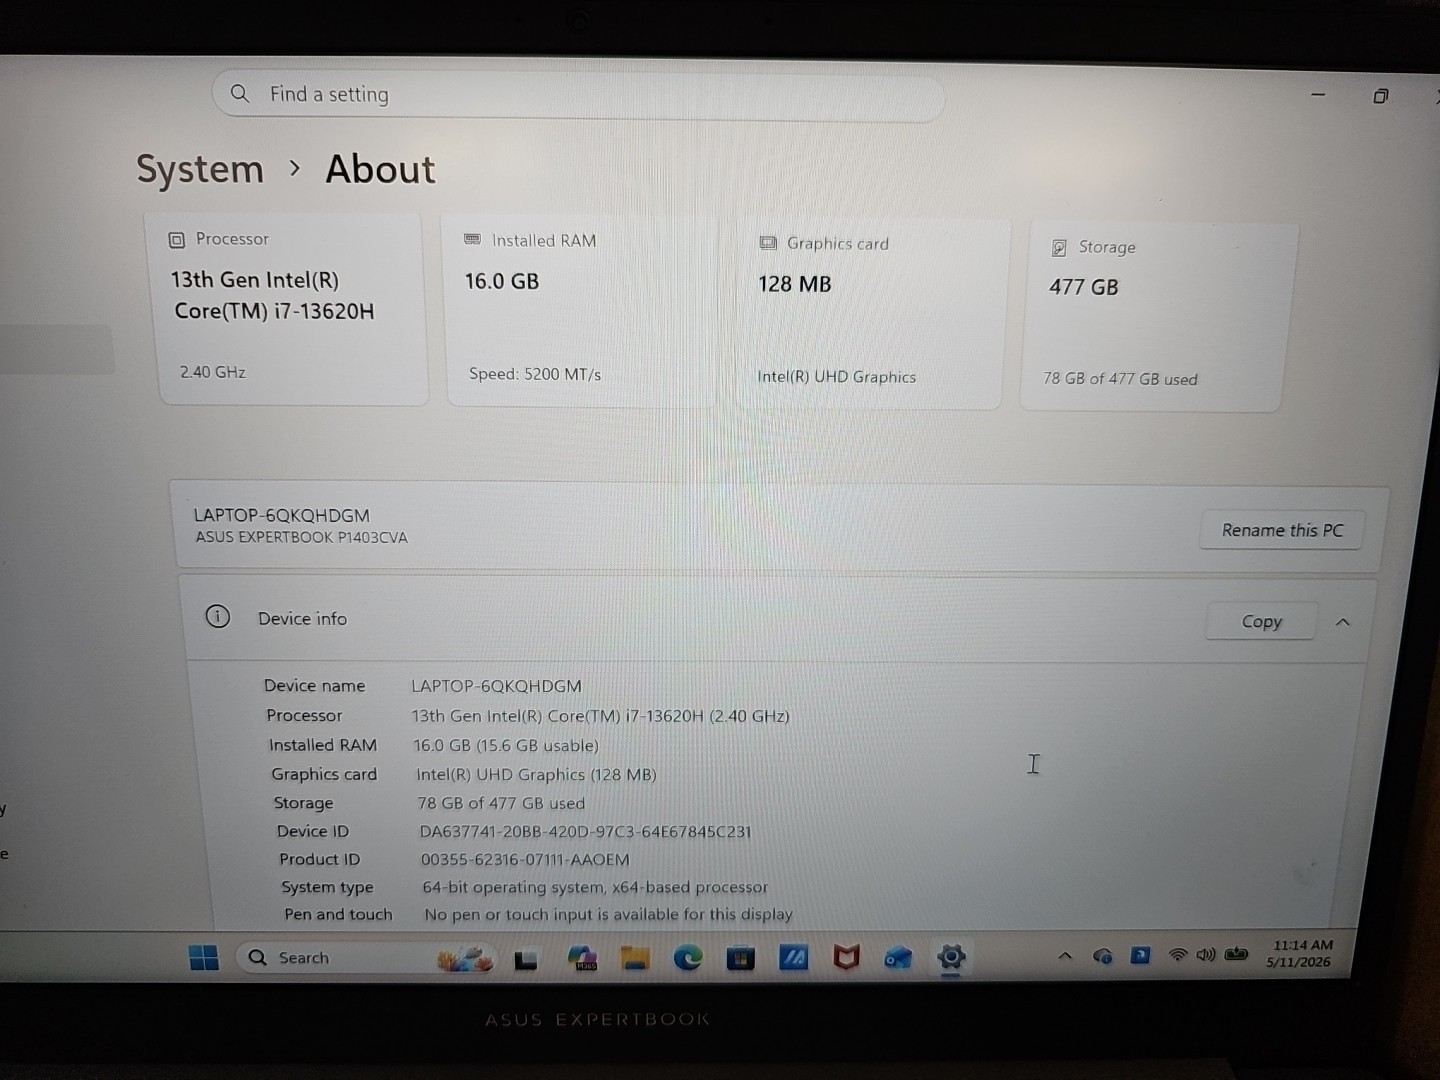Viewport: 1440px width, 1080px height.
Task: Go back to System breadcrumb
Action: click(x=200, y=169)
